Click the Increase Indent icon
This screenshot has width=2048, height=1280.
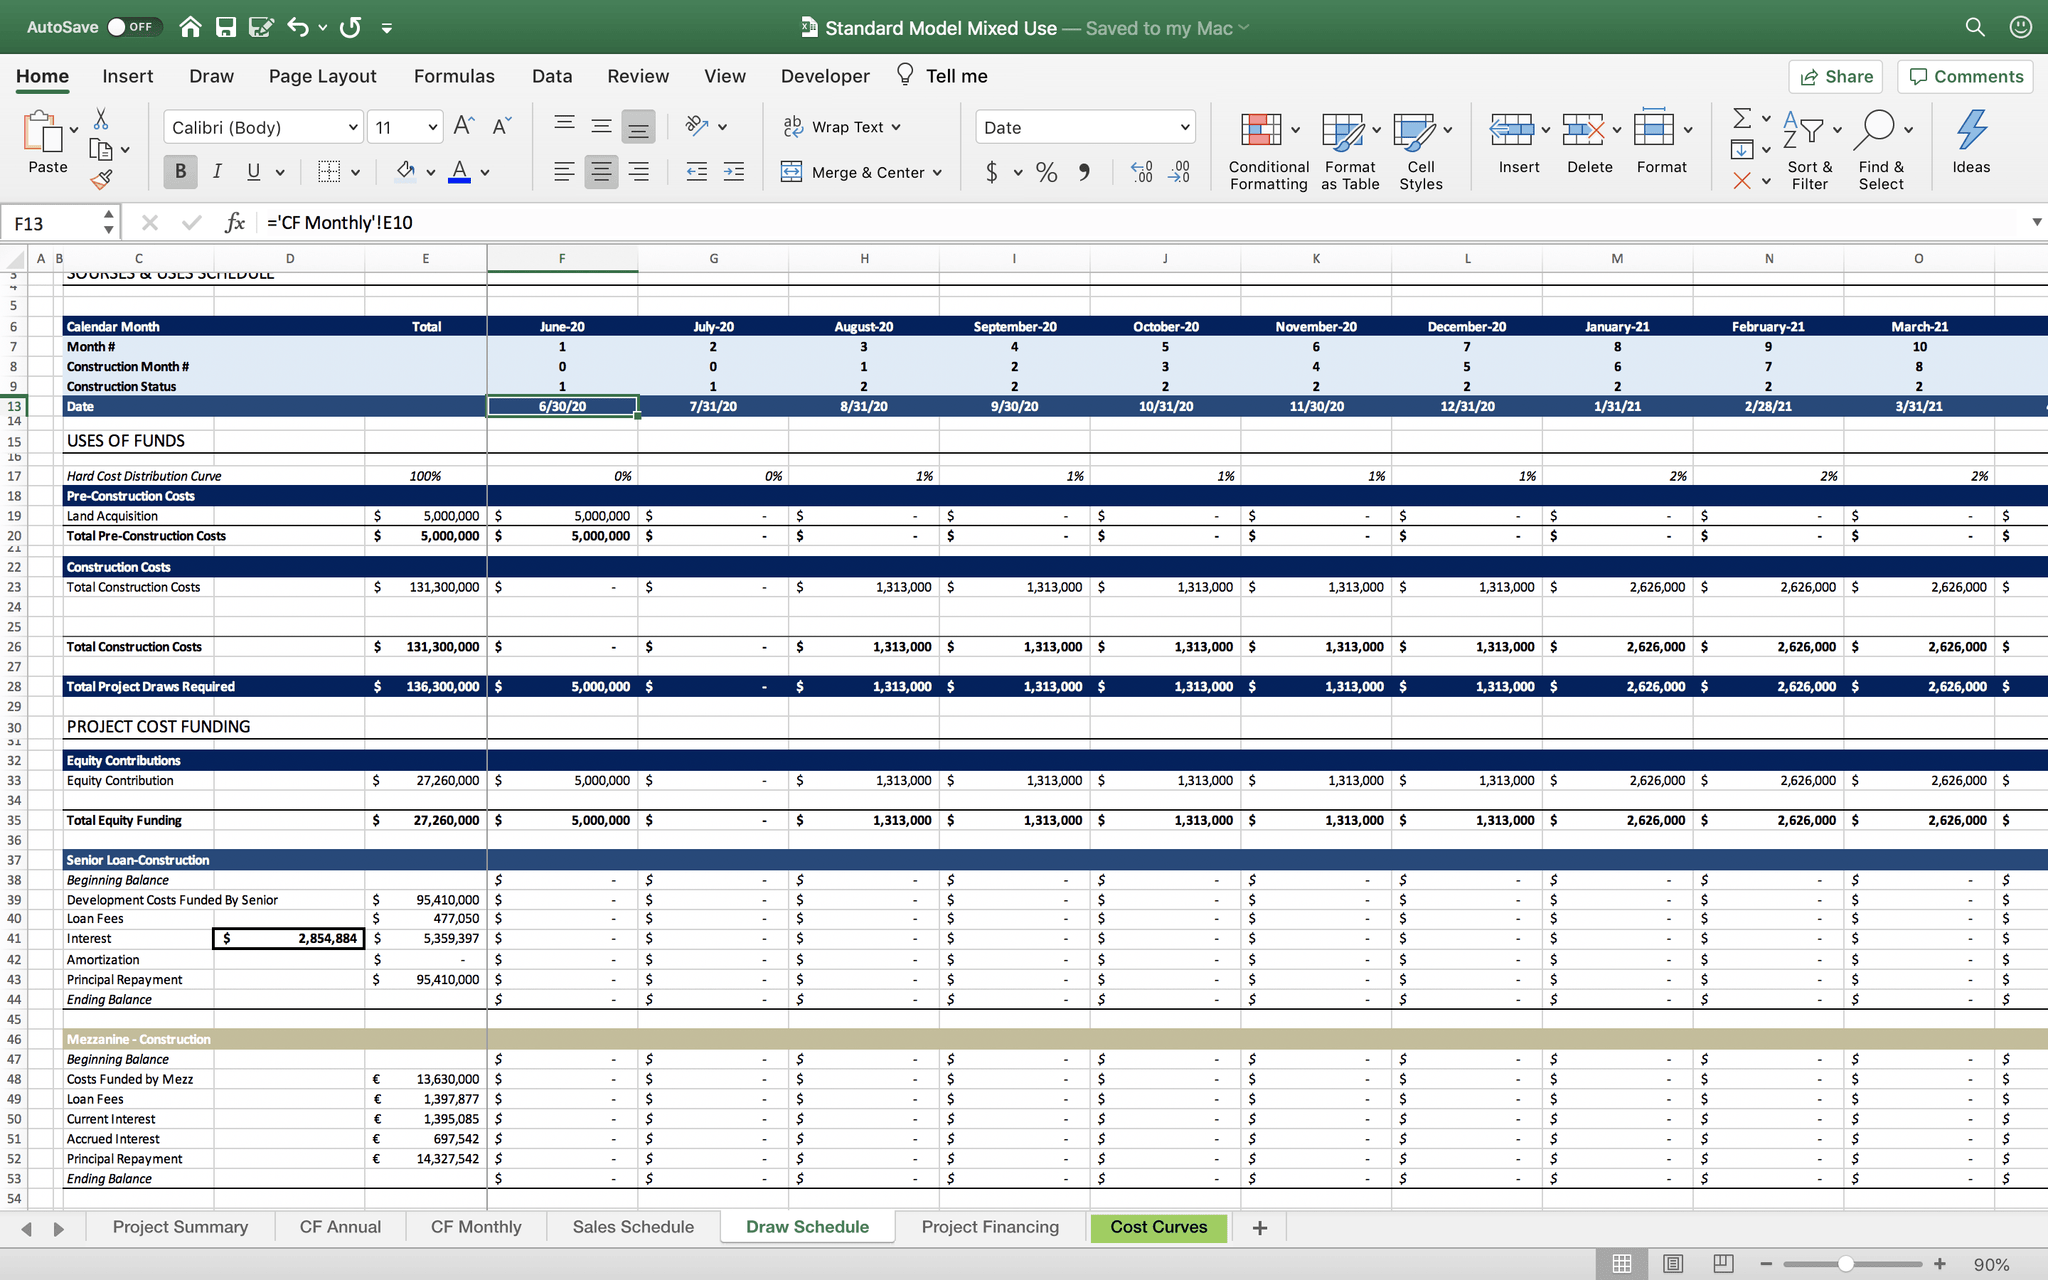coord(733,172)
